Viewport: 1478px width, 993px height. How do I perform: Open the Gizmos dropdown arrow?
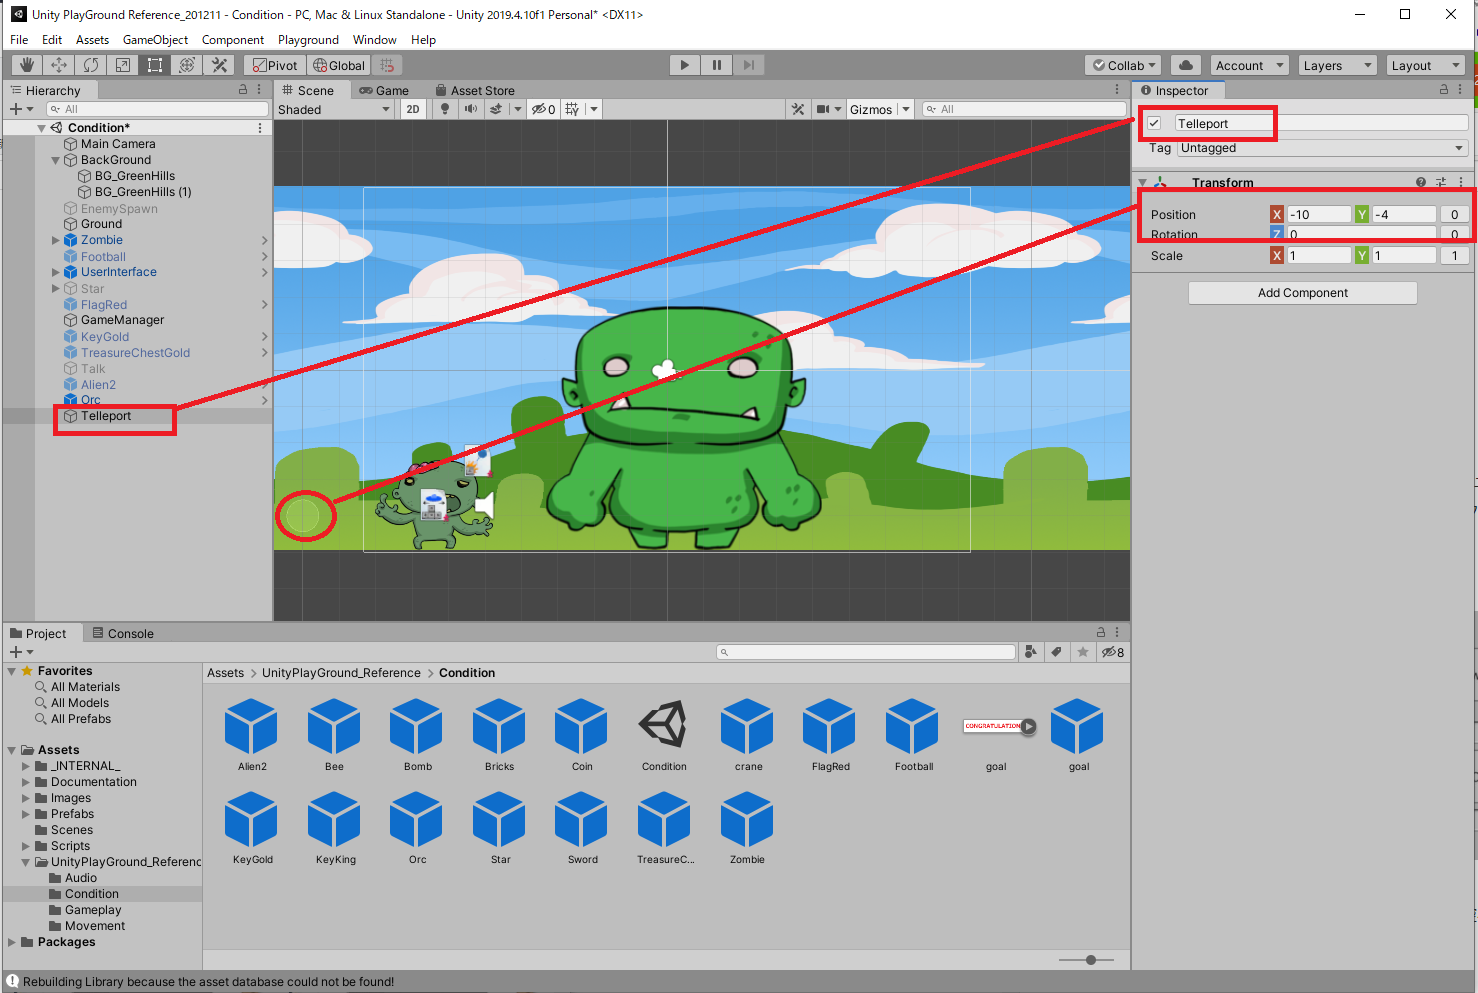906,109
